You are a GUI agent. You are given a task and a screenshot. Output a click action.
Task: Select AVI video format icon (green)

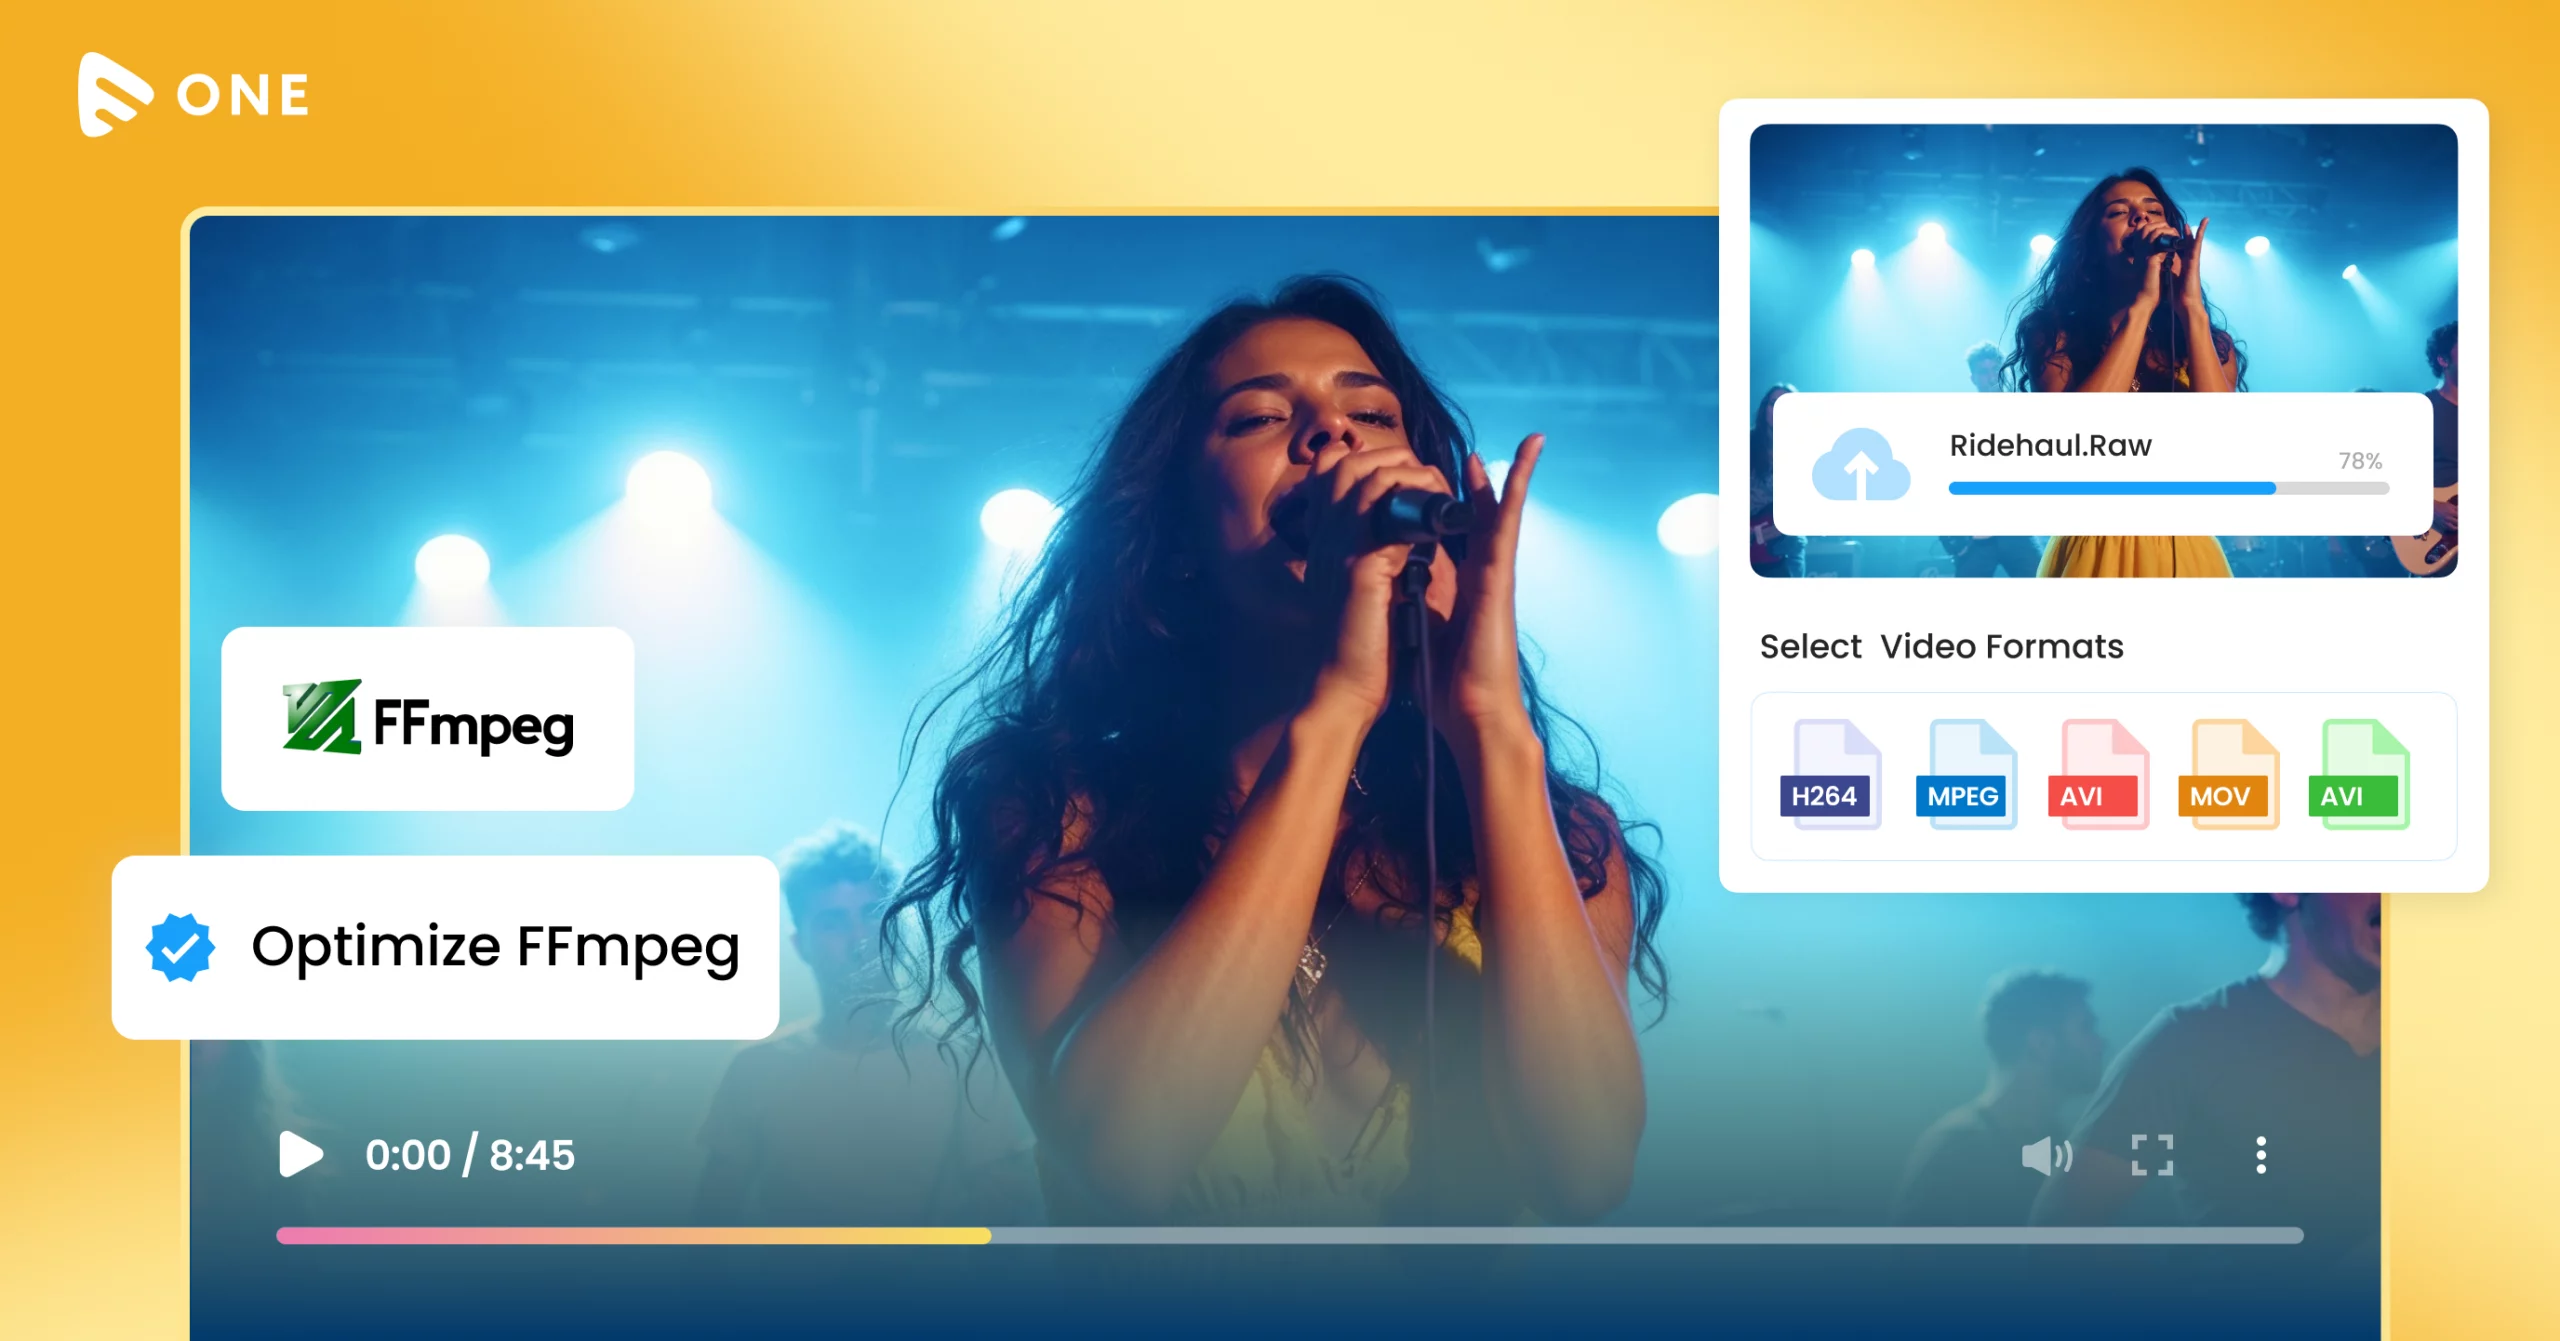coord(2359,774)
